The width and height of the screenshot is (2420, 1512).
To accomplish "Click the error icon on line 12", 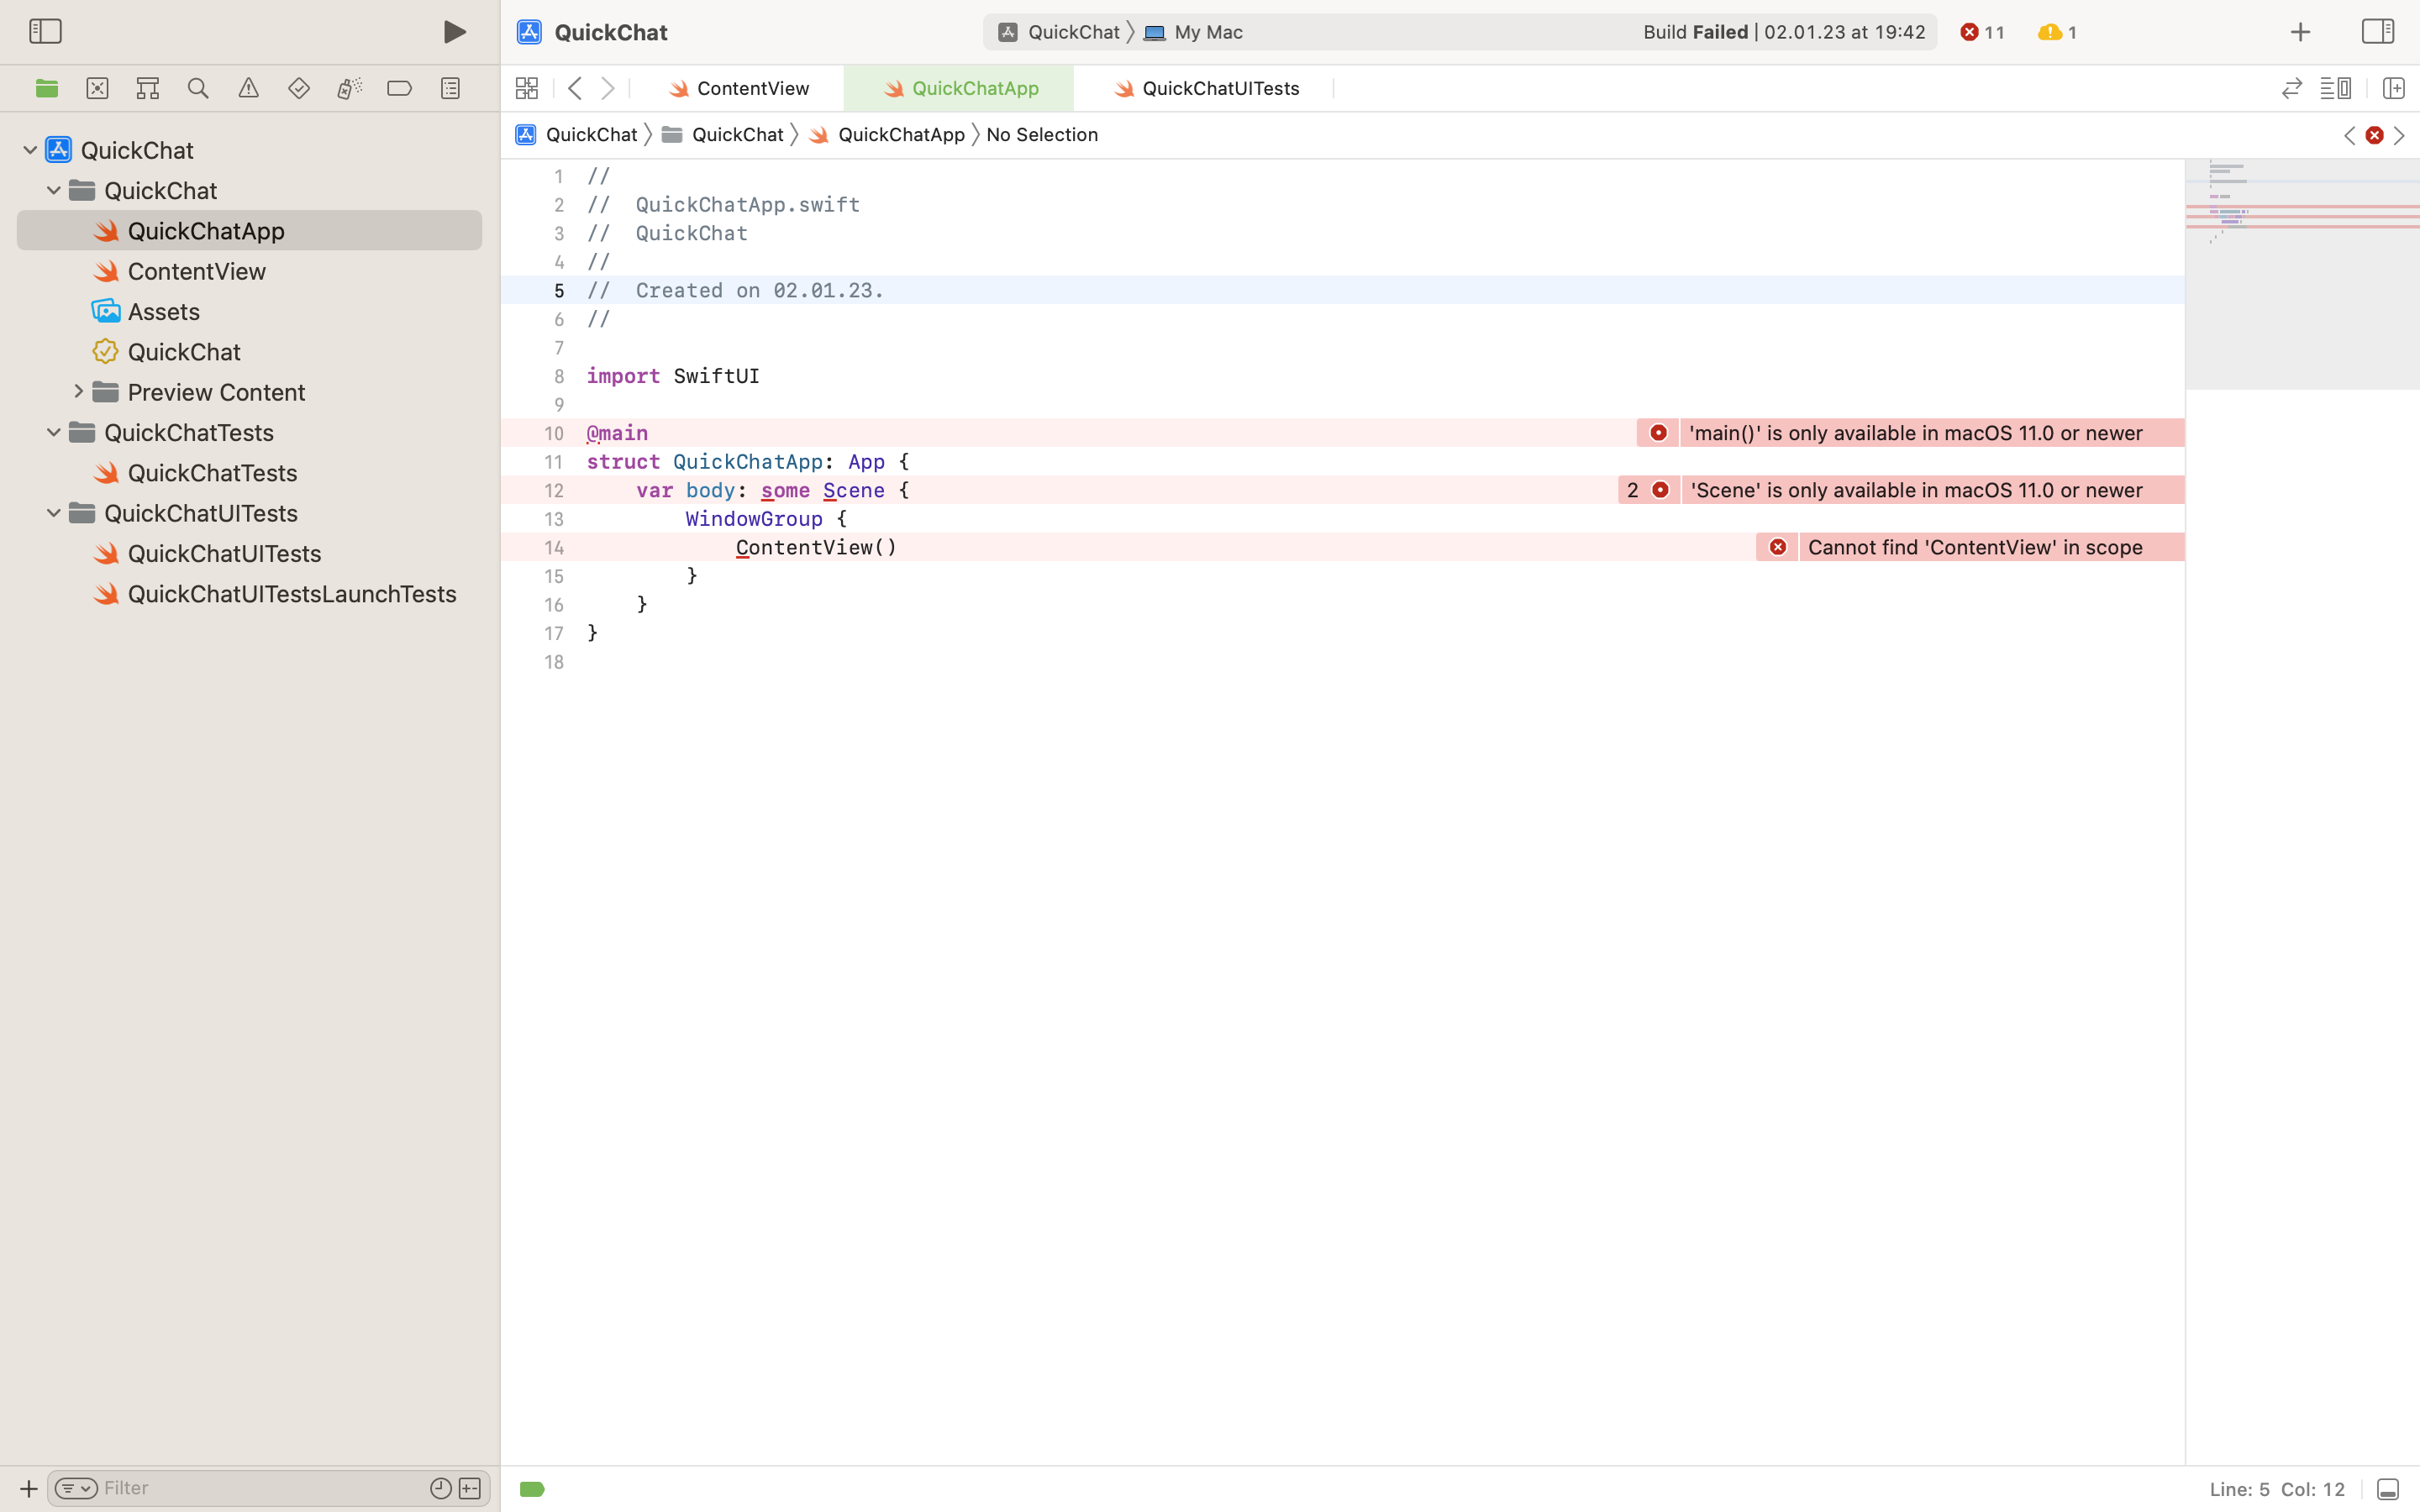I will (x=1660, y=490).
